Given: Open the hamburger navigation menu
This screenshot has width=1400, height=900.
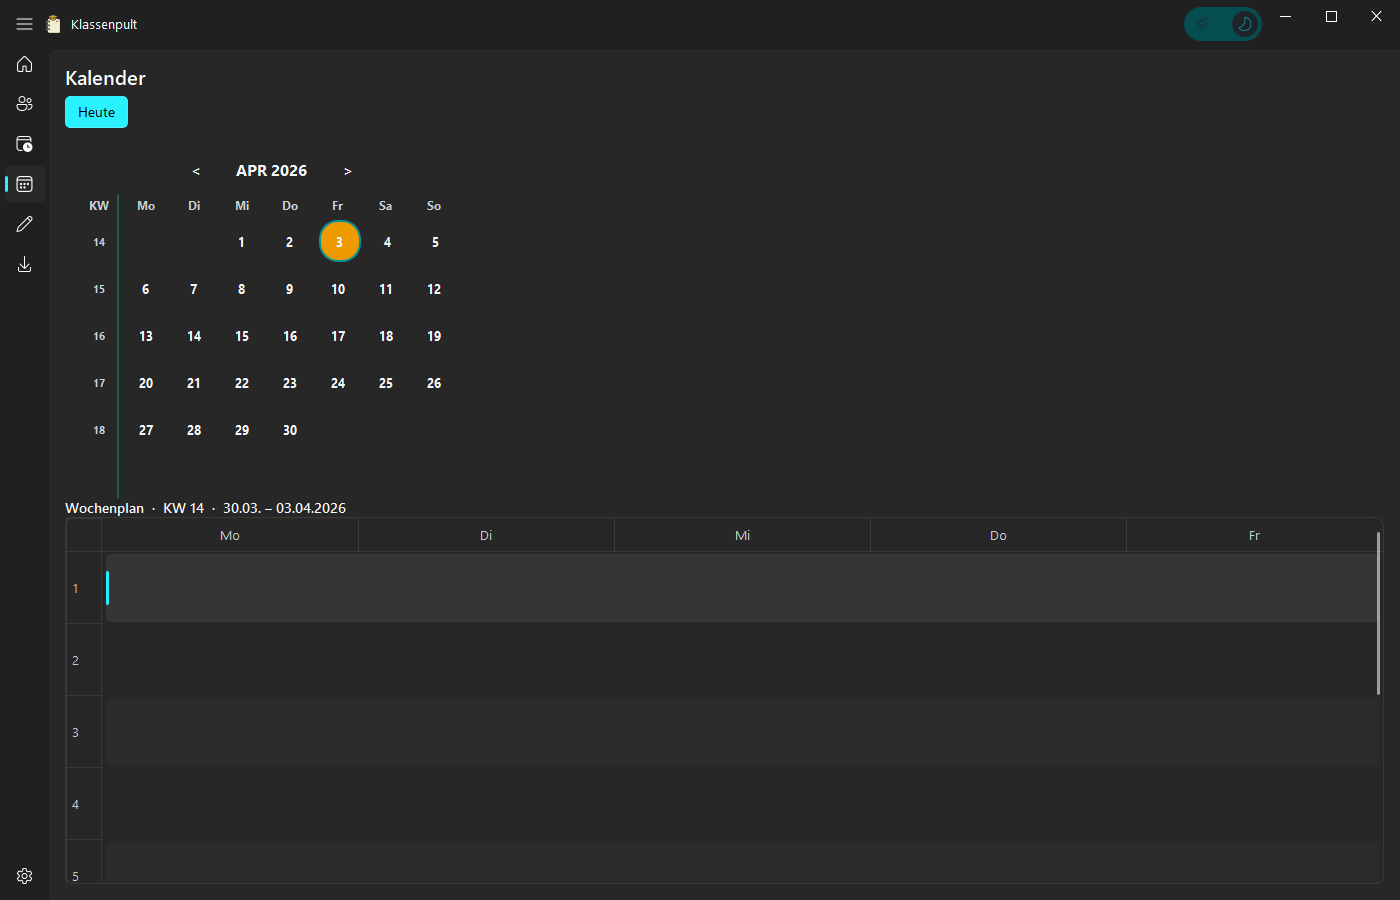Looking at the screenshot, I should tap(24, 24).
